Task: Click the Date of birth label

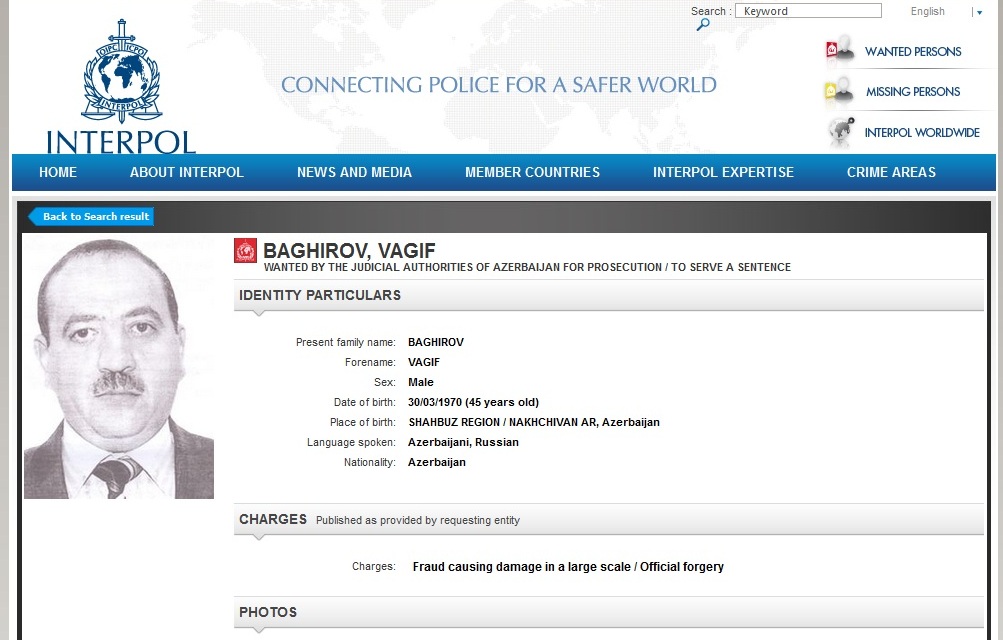Action: coord(365,403)
